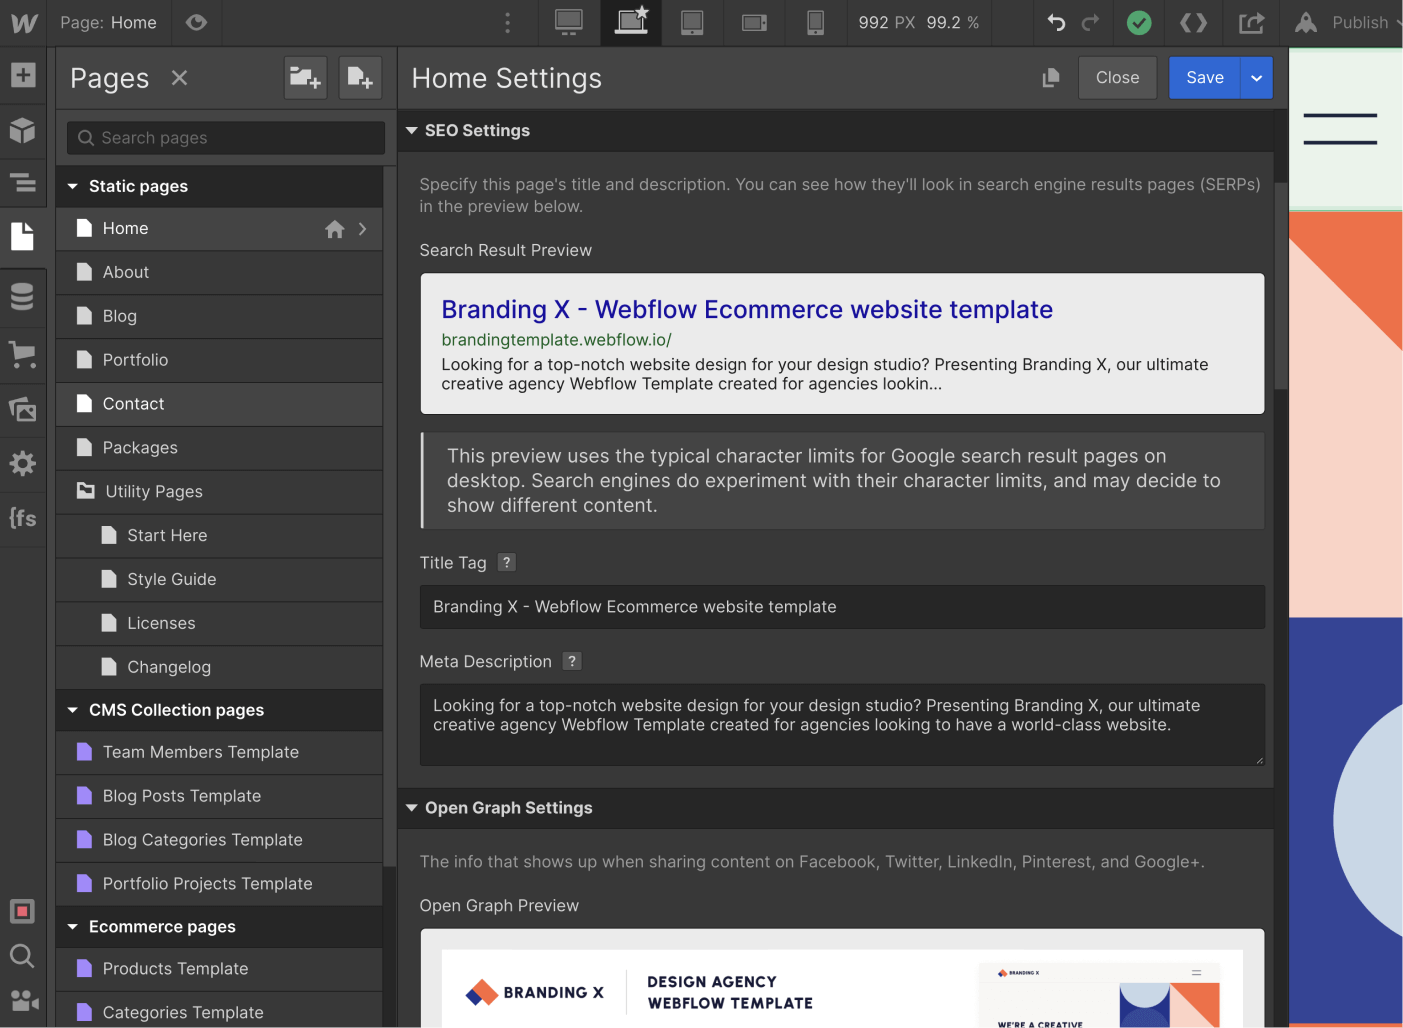This screenshot has width=1403, height=1028.
Task: Switch to Mobile landscape breakpoint
Action: click(754, 22)
